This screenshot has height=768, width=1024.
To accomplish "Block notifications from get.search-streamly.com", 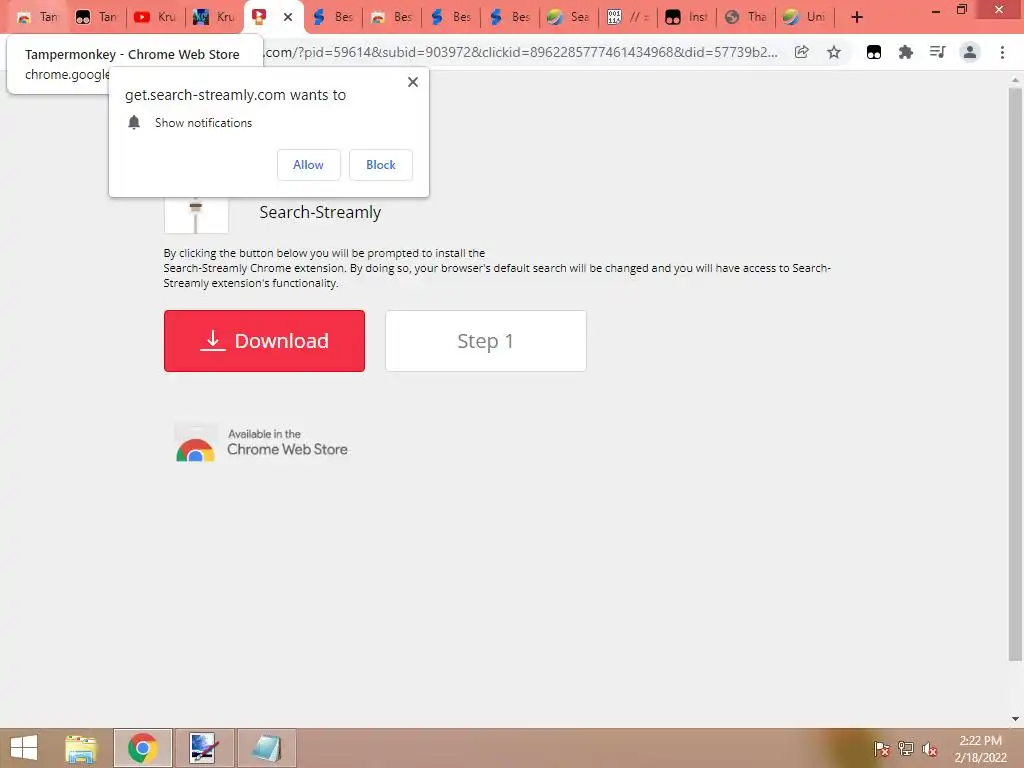I will pos(381,165).
